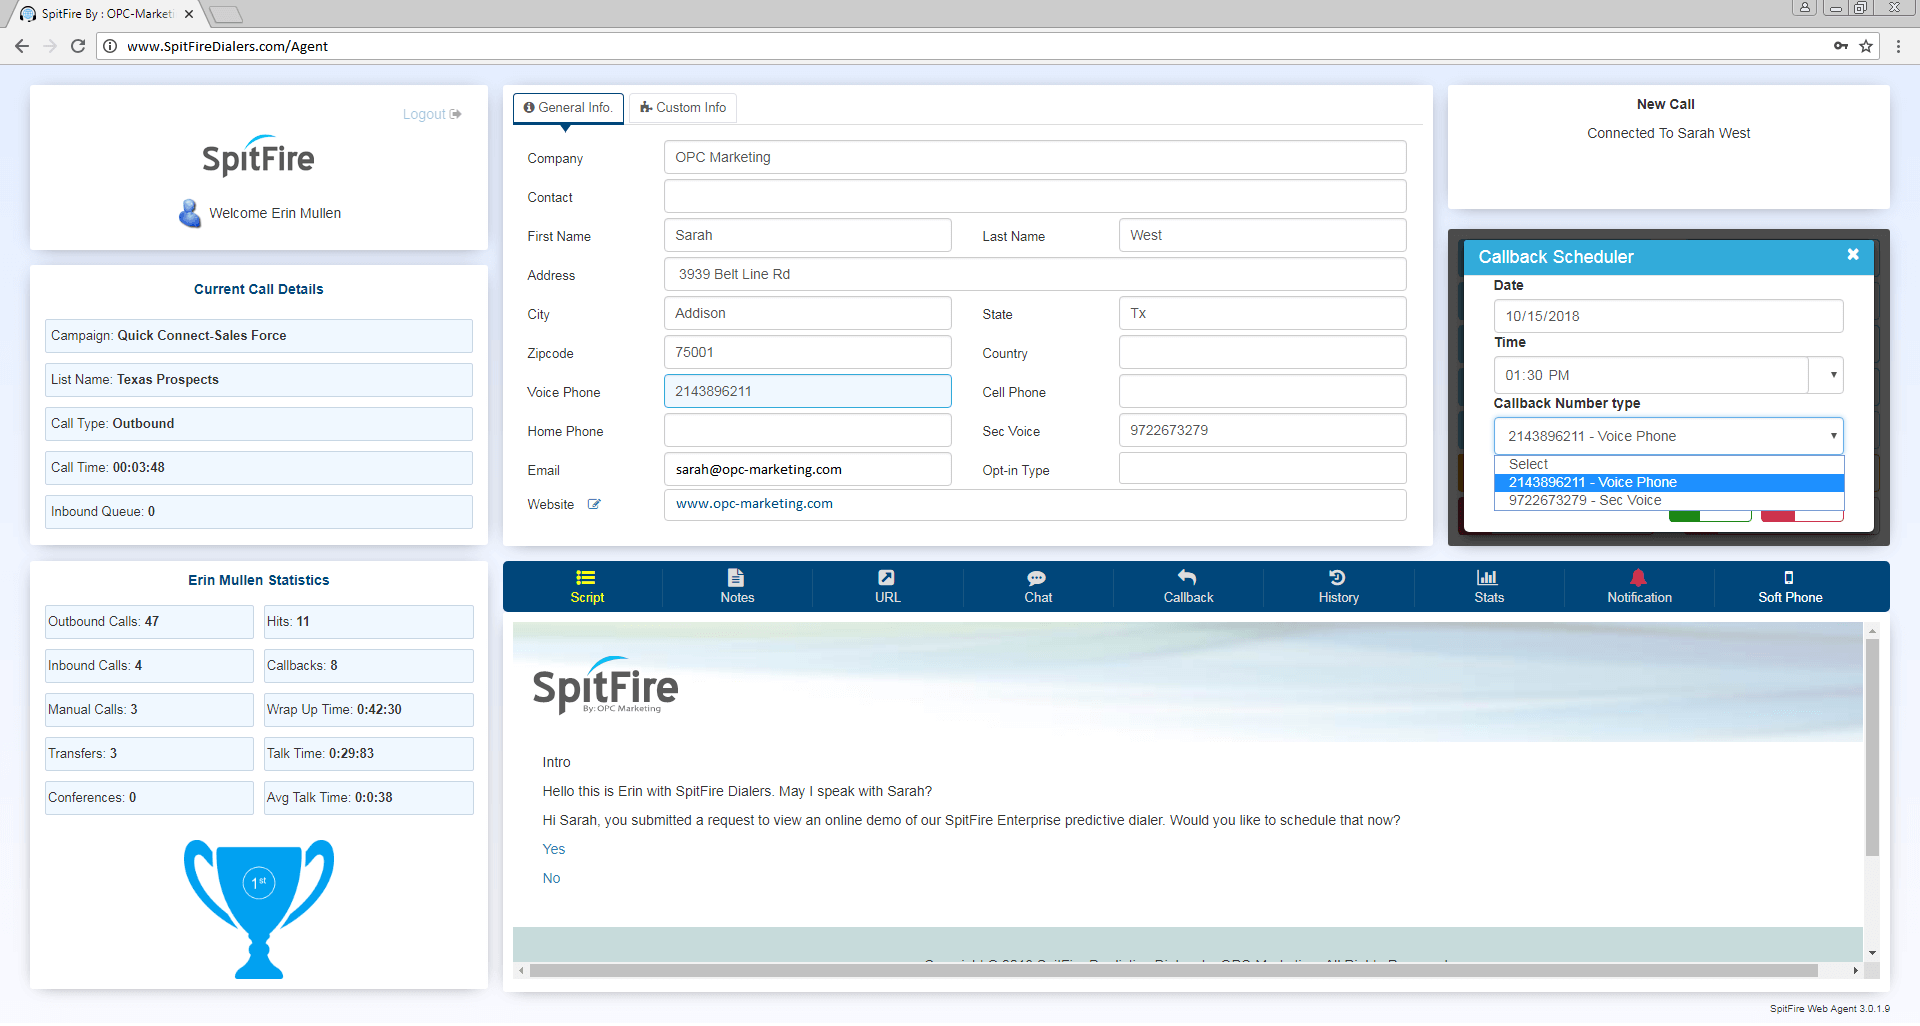Click the Email field
The height and width of the screenshot is (1026, 1920).
[807, 469]
